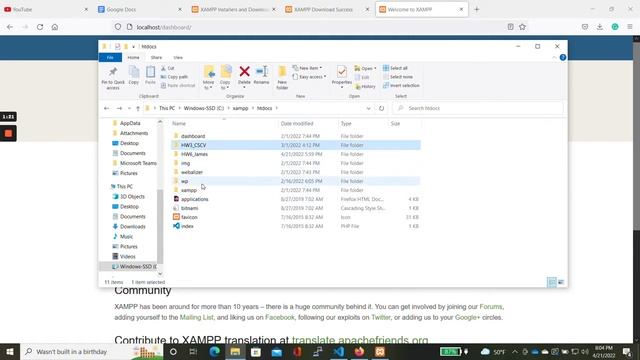The width and height of the screenshot is (640, 360).
Task: Click Select none in ribbon
Action: (398, 77)
